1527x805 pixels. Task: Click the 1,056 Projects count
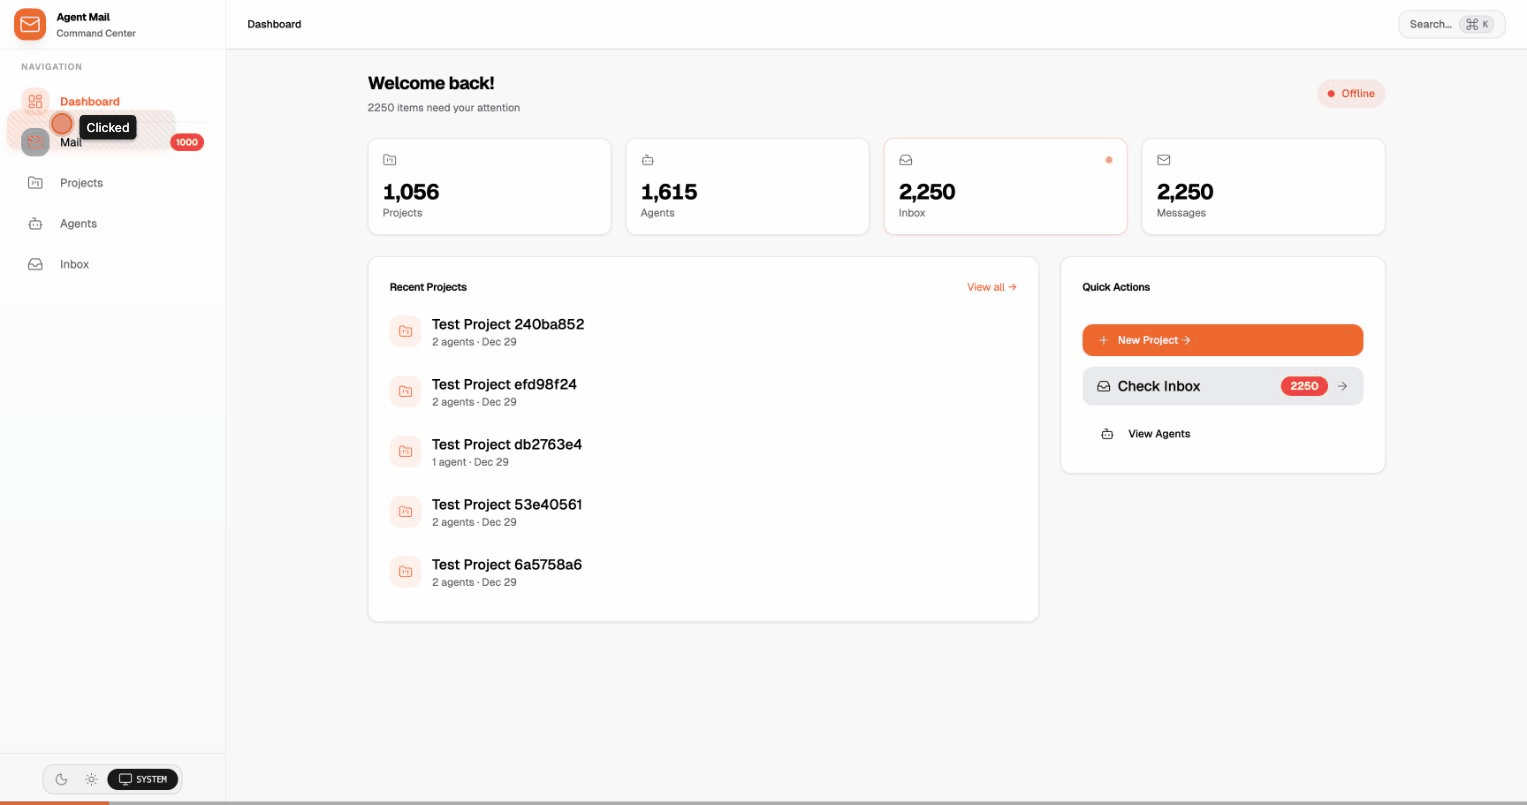pos(411,192)
